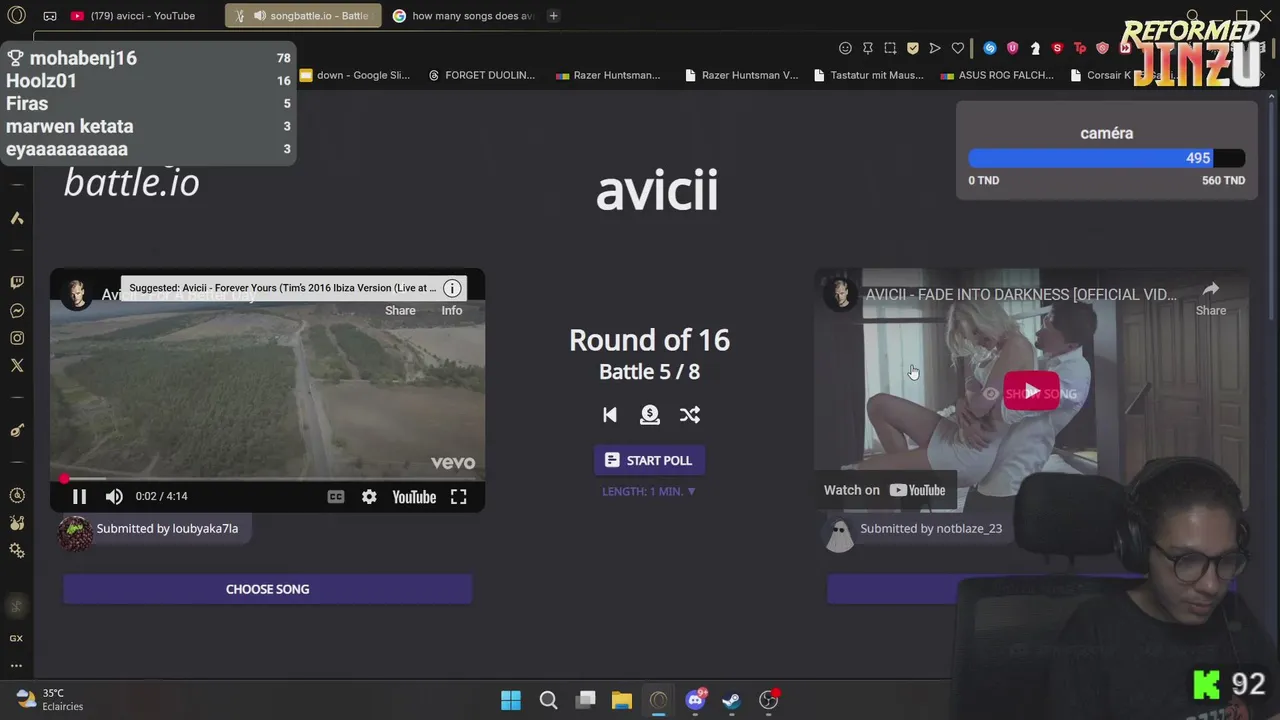The width and height of the screenshot is (1280, 720).
Task: Open sidebar settings gear icon
Action: [x=16, y=551]
